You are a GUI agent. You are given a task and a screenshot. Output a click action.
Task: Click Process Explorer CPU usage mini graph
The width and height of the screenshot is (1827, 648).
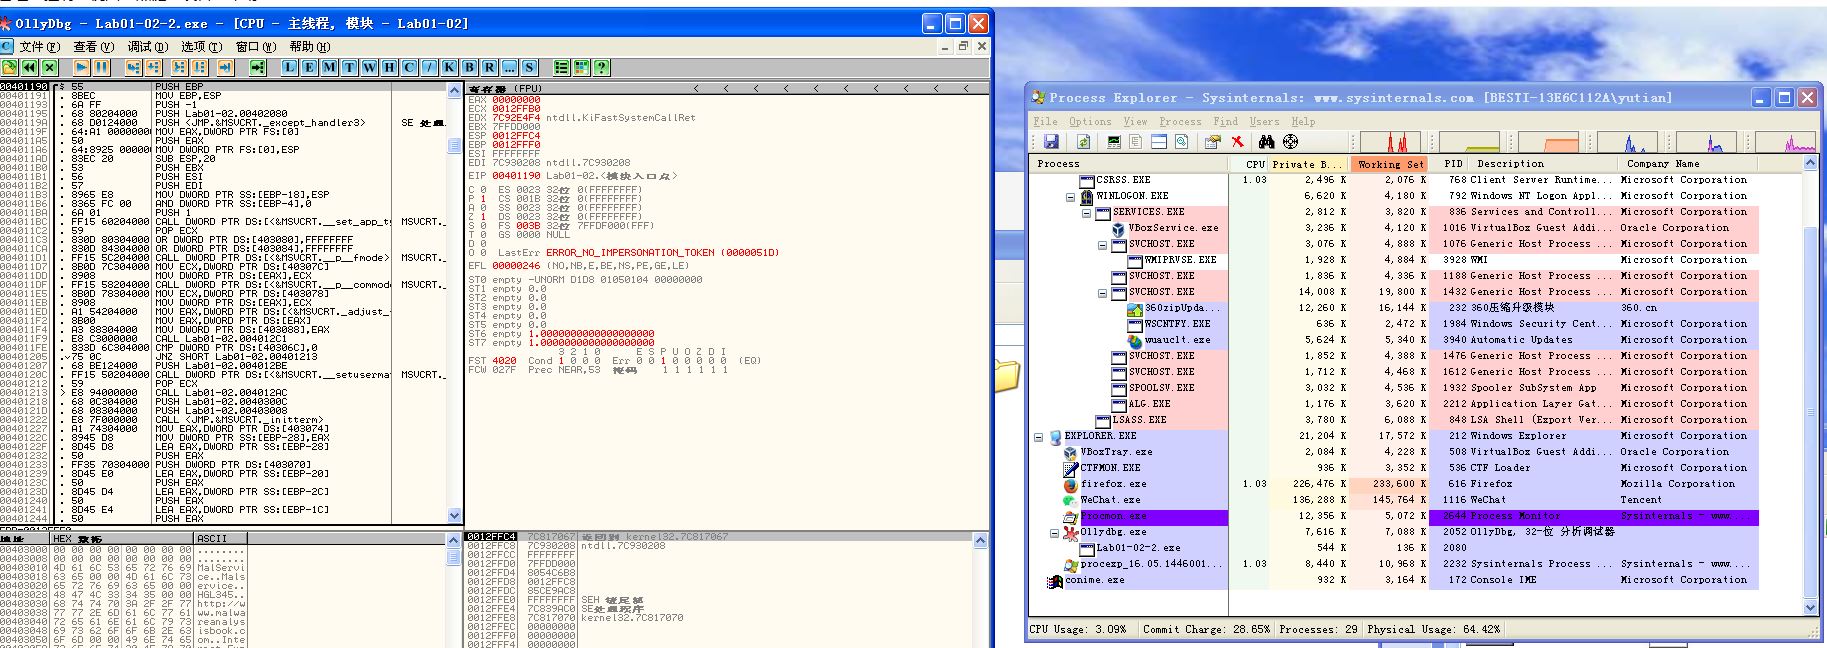1390,141
